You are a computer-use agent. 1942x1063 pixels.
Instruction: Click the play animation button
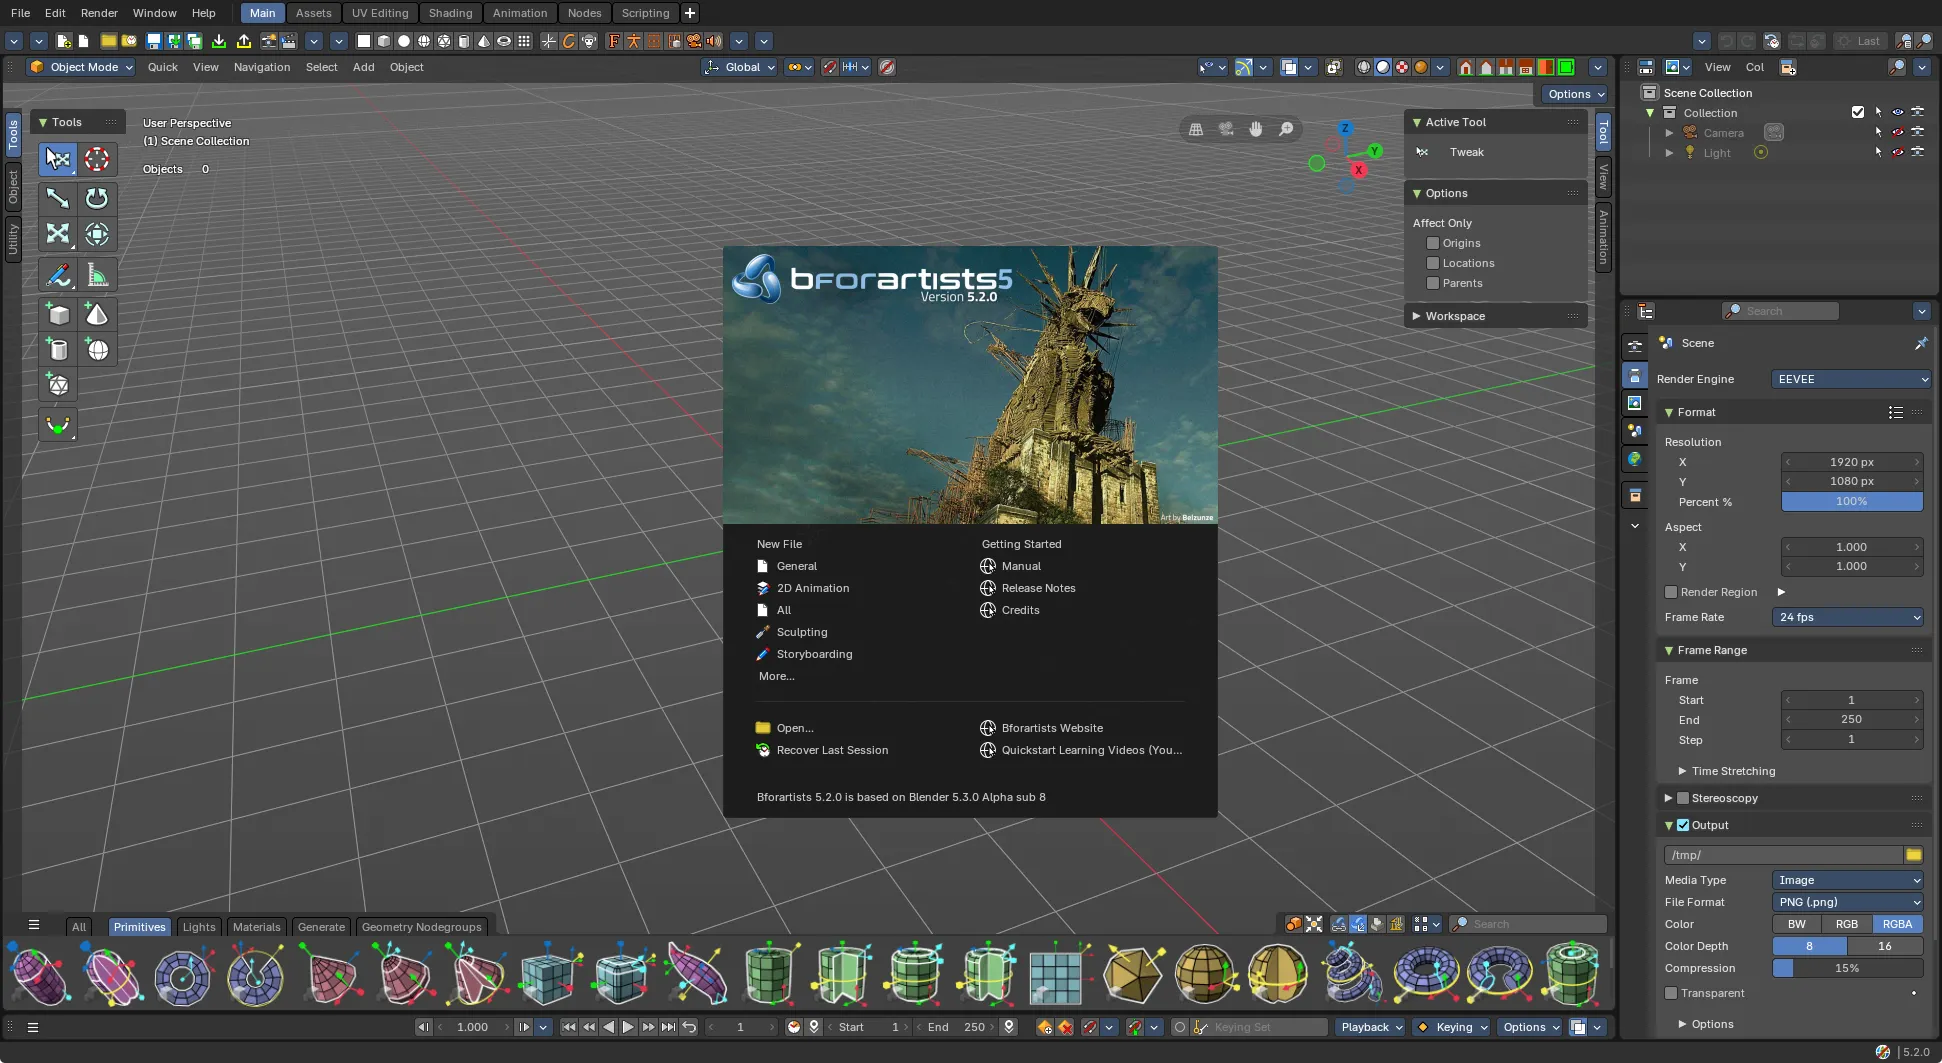coord(628,1027)
